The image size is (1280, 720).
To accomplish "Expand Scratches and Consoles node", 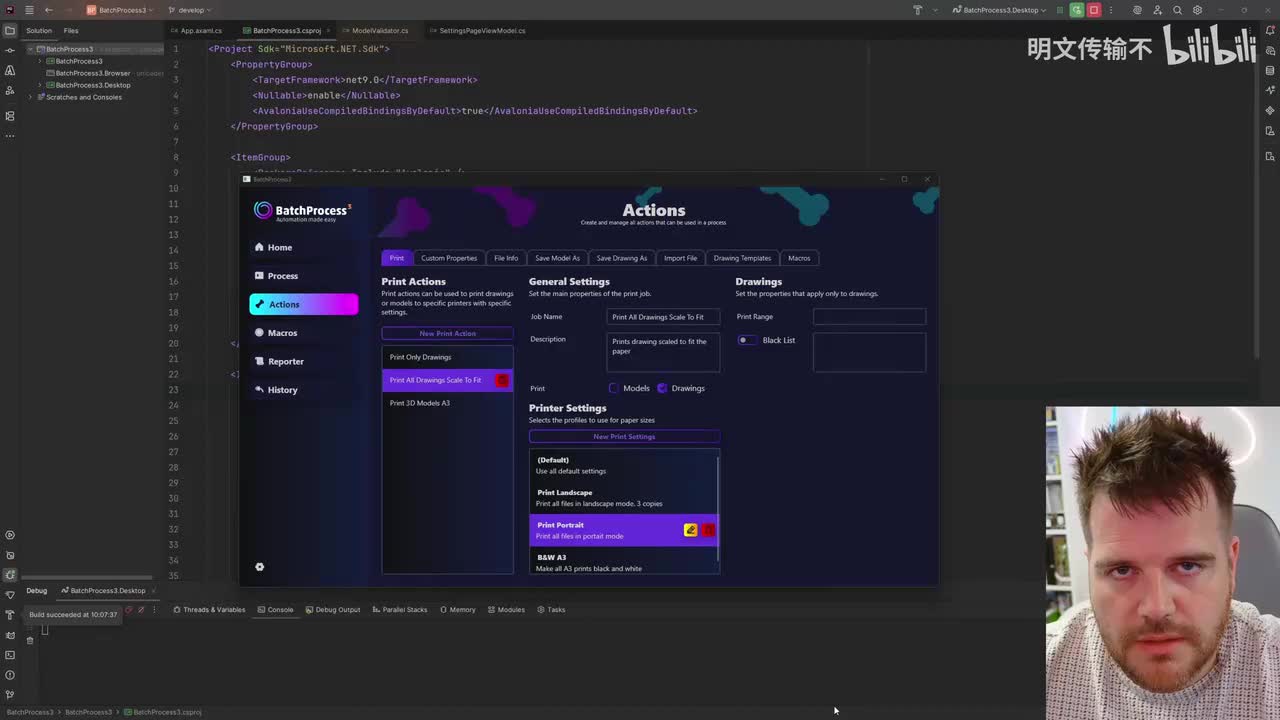I will point(32,97).
